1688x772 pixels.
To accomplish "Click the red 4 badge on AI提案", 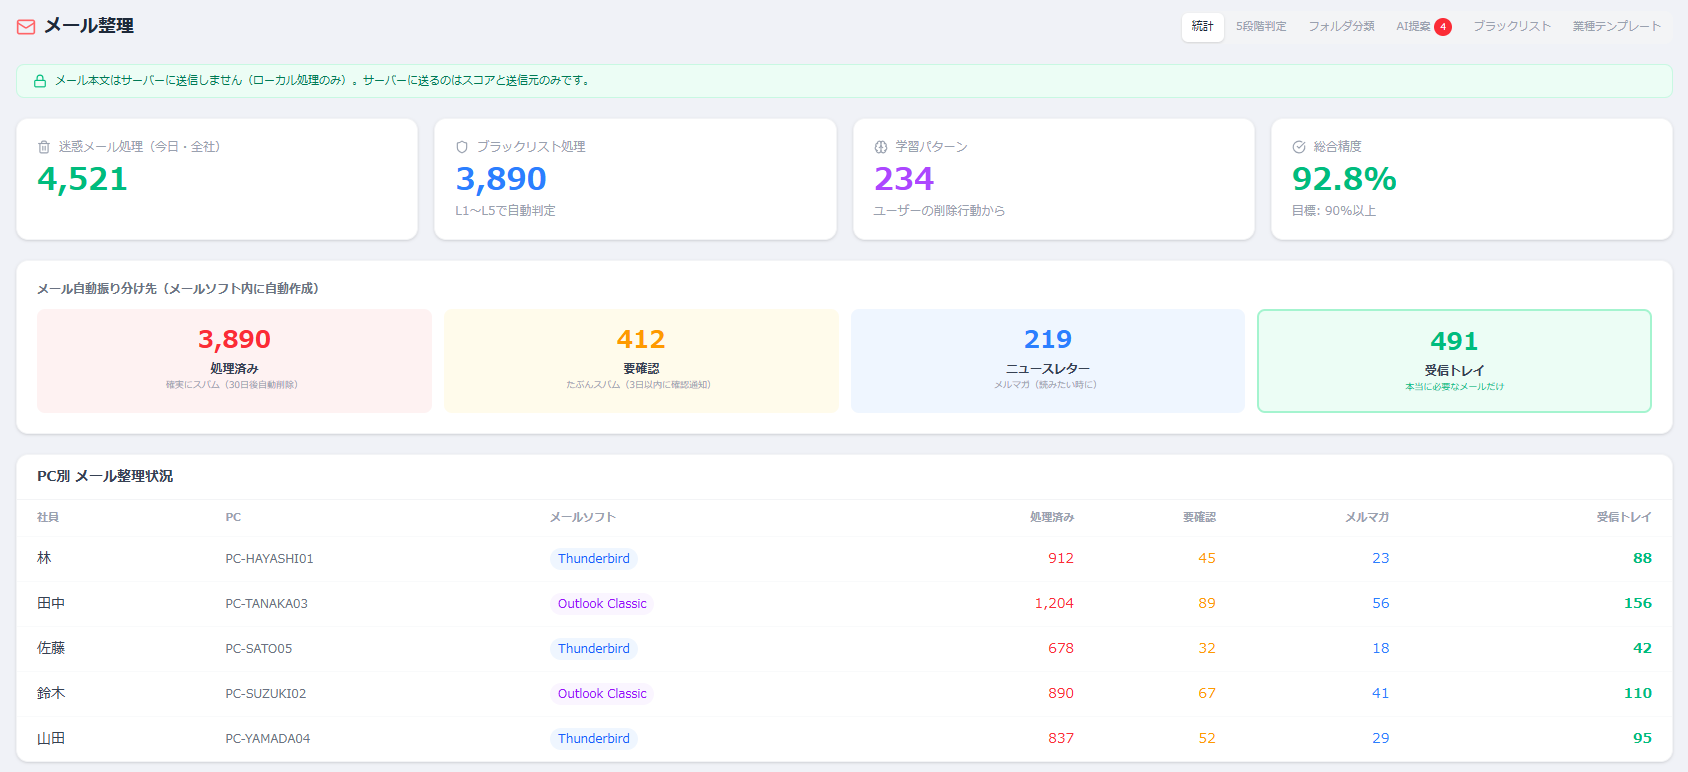I will coord(1443,27).
